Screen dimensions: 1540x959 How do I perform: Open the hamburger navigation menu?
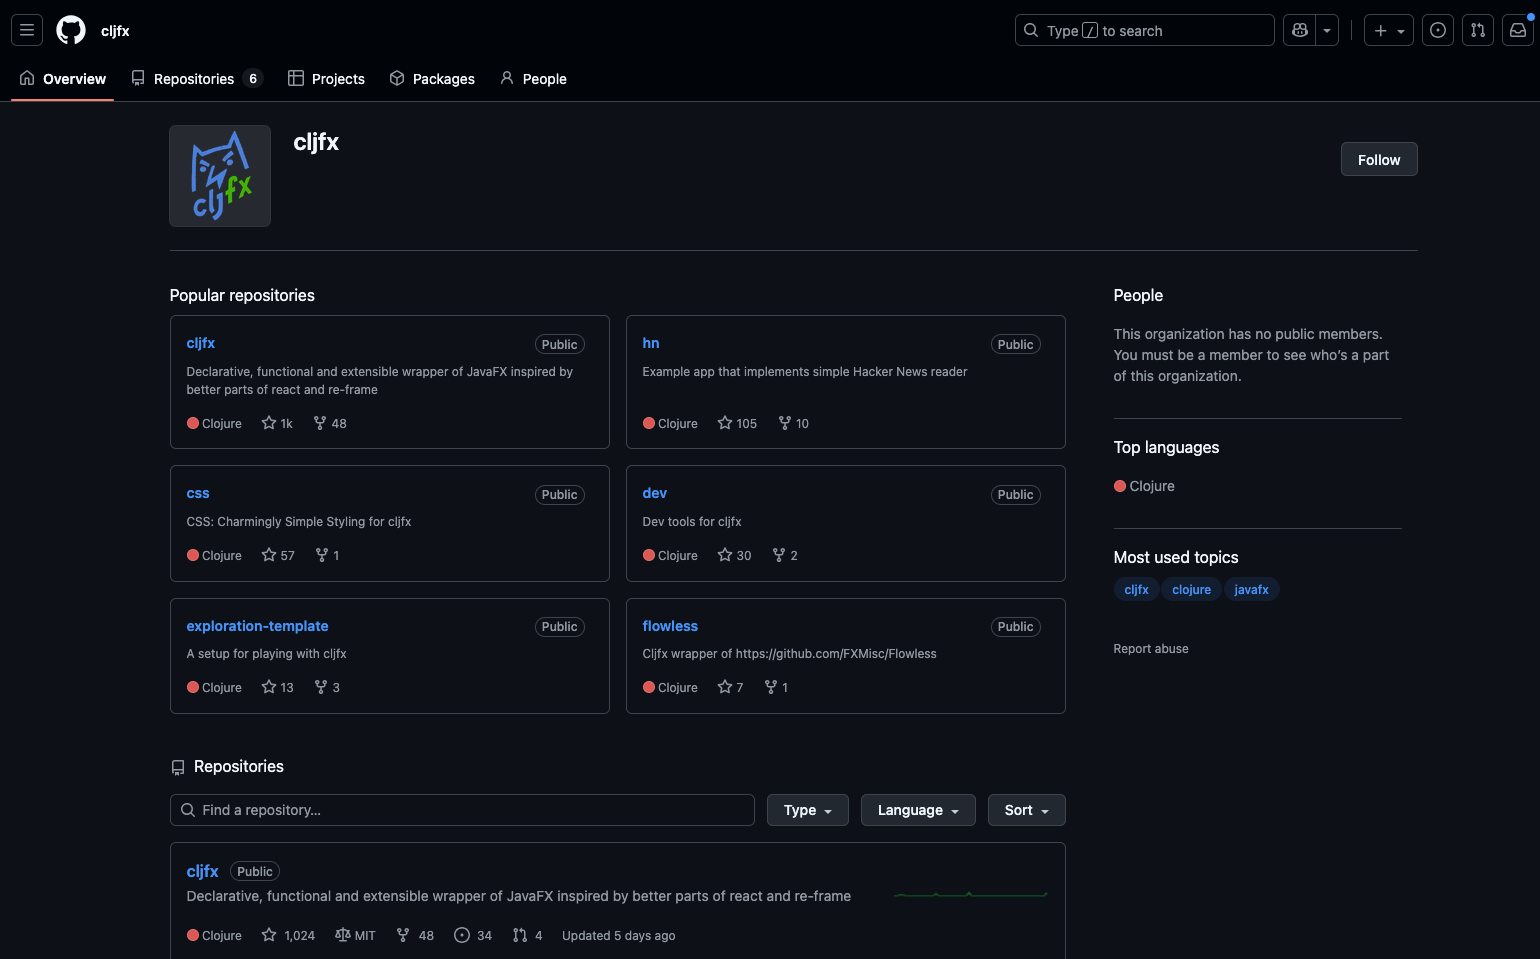click(27, 31)
